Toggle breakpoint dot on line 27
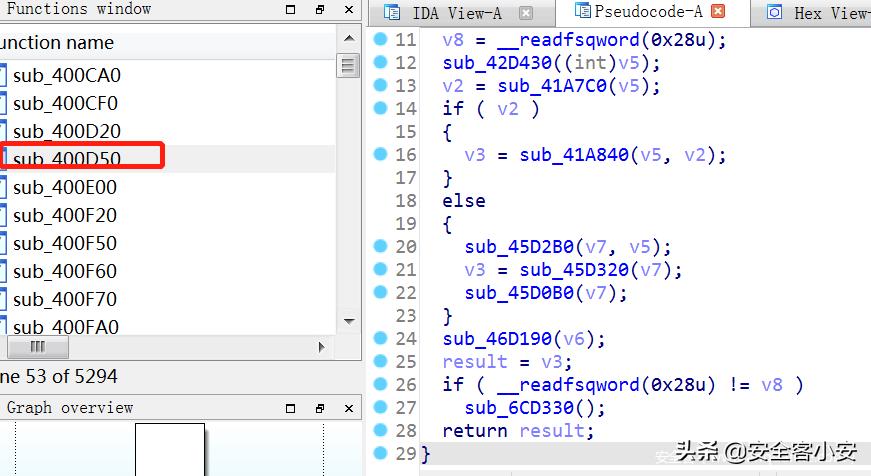This screenshot has height=476, width=871. coord(380,407)
